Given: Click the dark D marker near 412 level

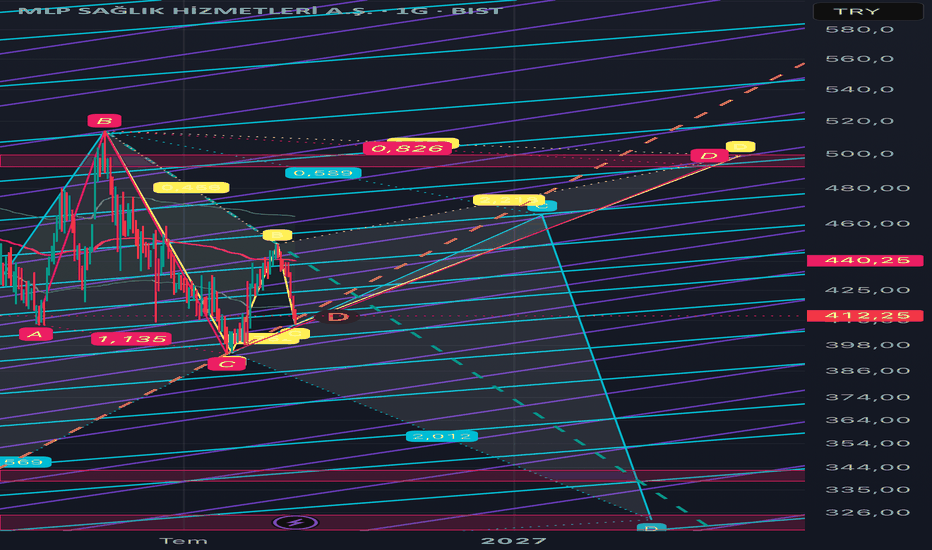Looking at the screenshot, I should pos(338,317).
